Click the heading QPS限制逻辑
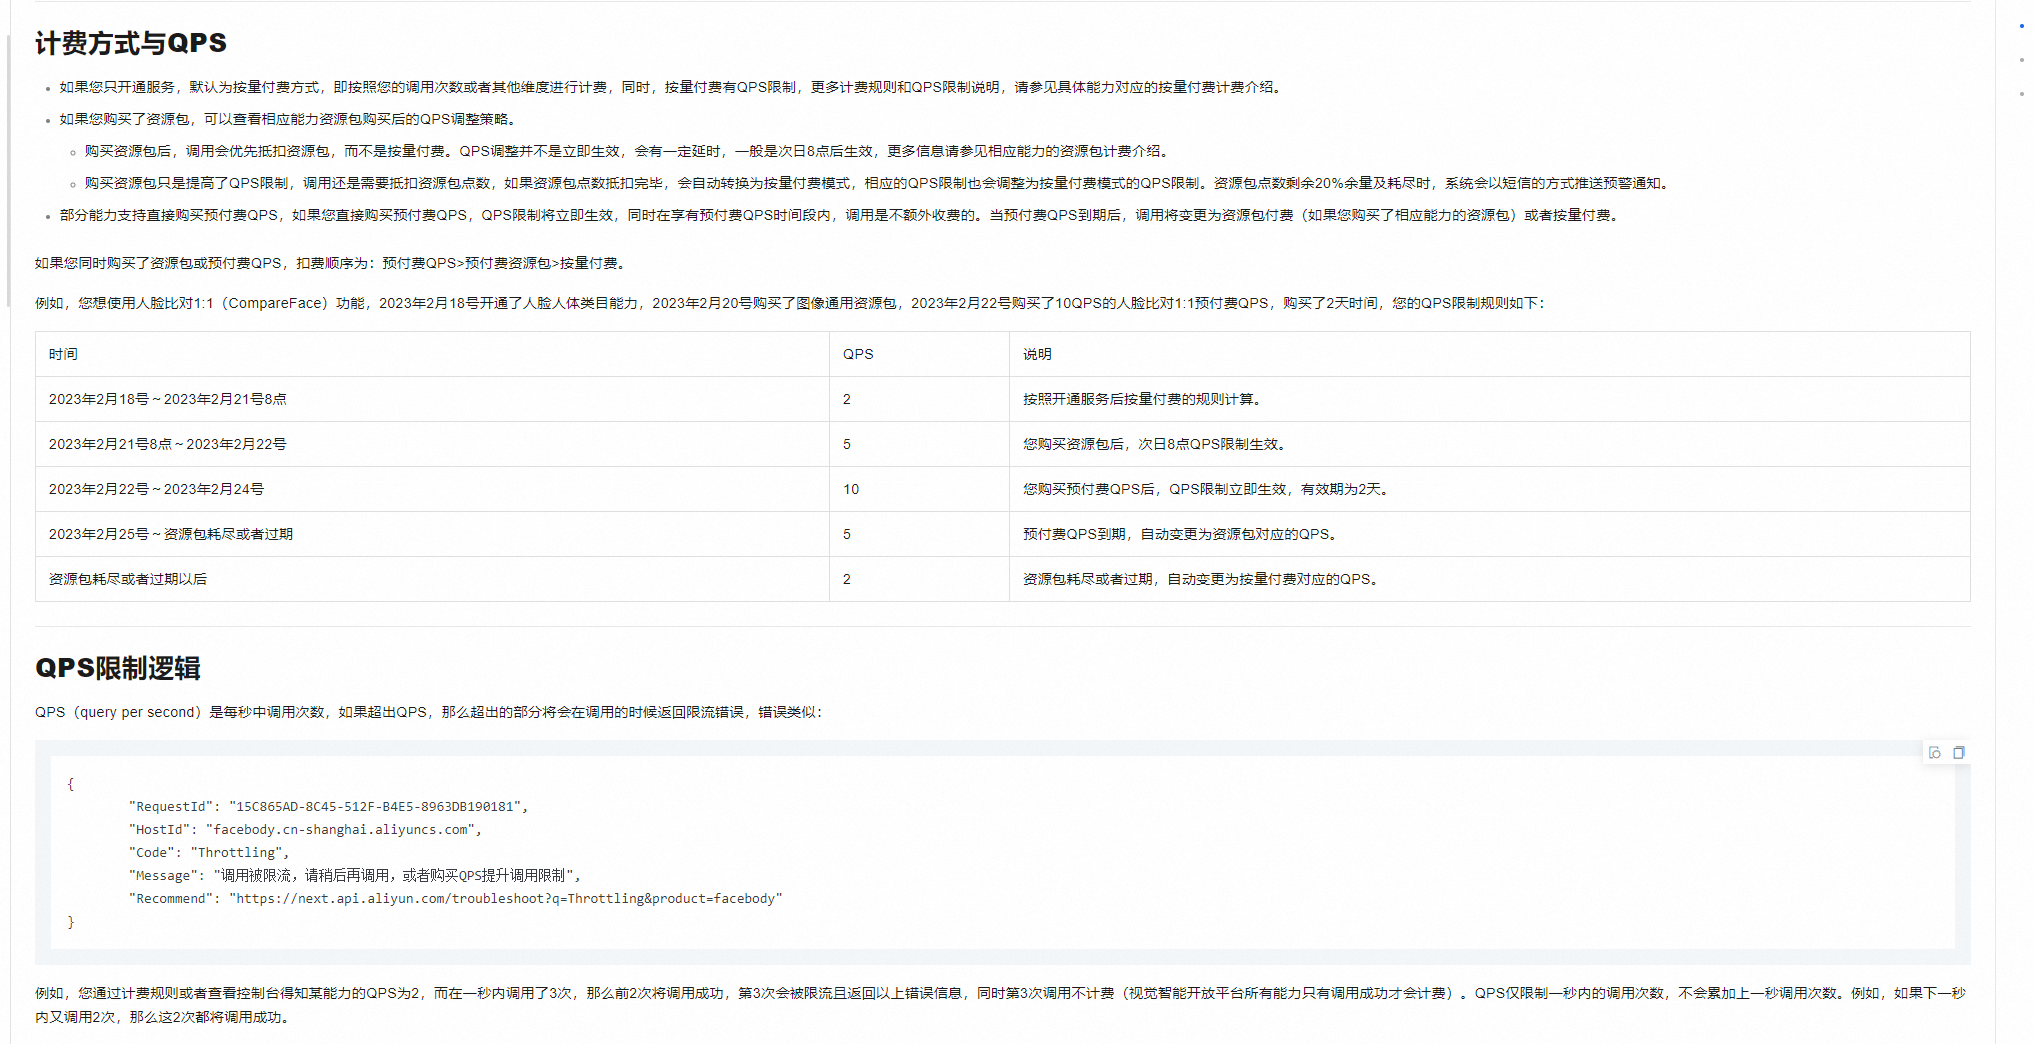 coord(118,668)
